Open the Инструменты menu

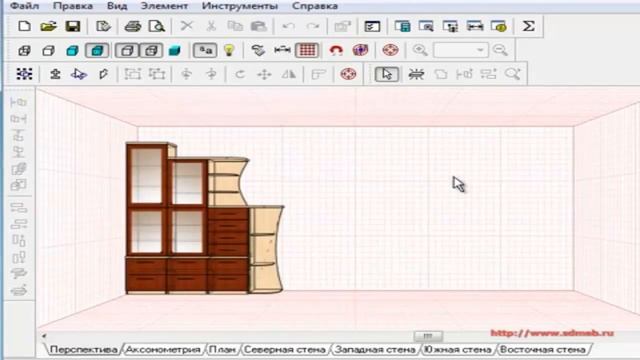[240, 6]
